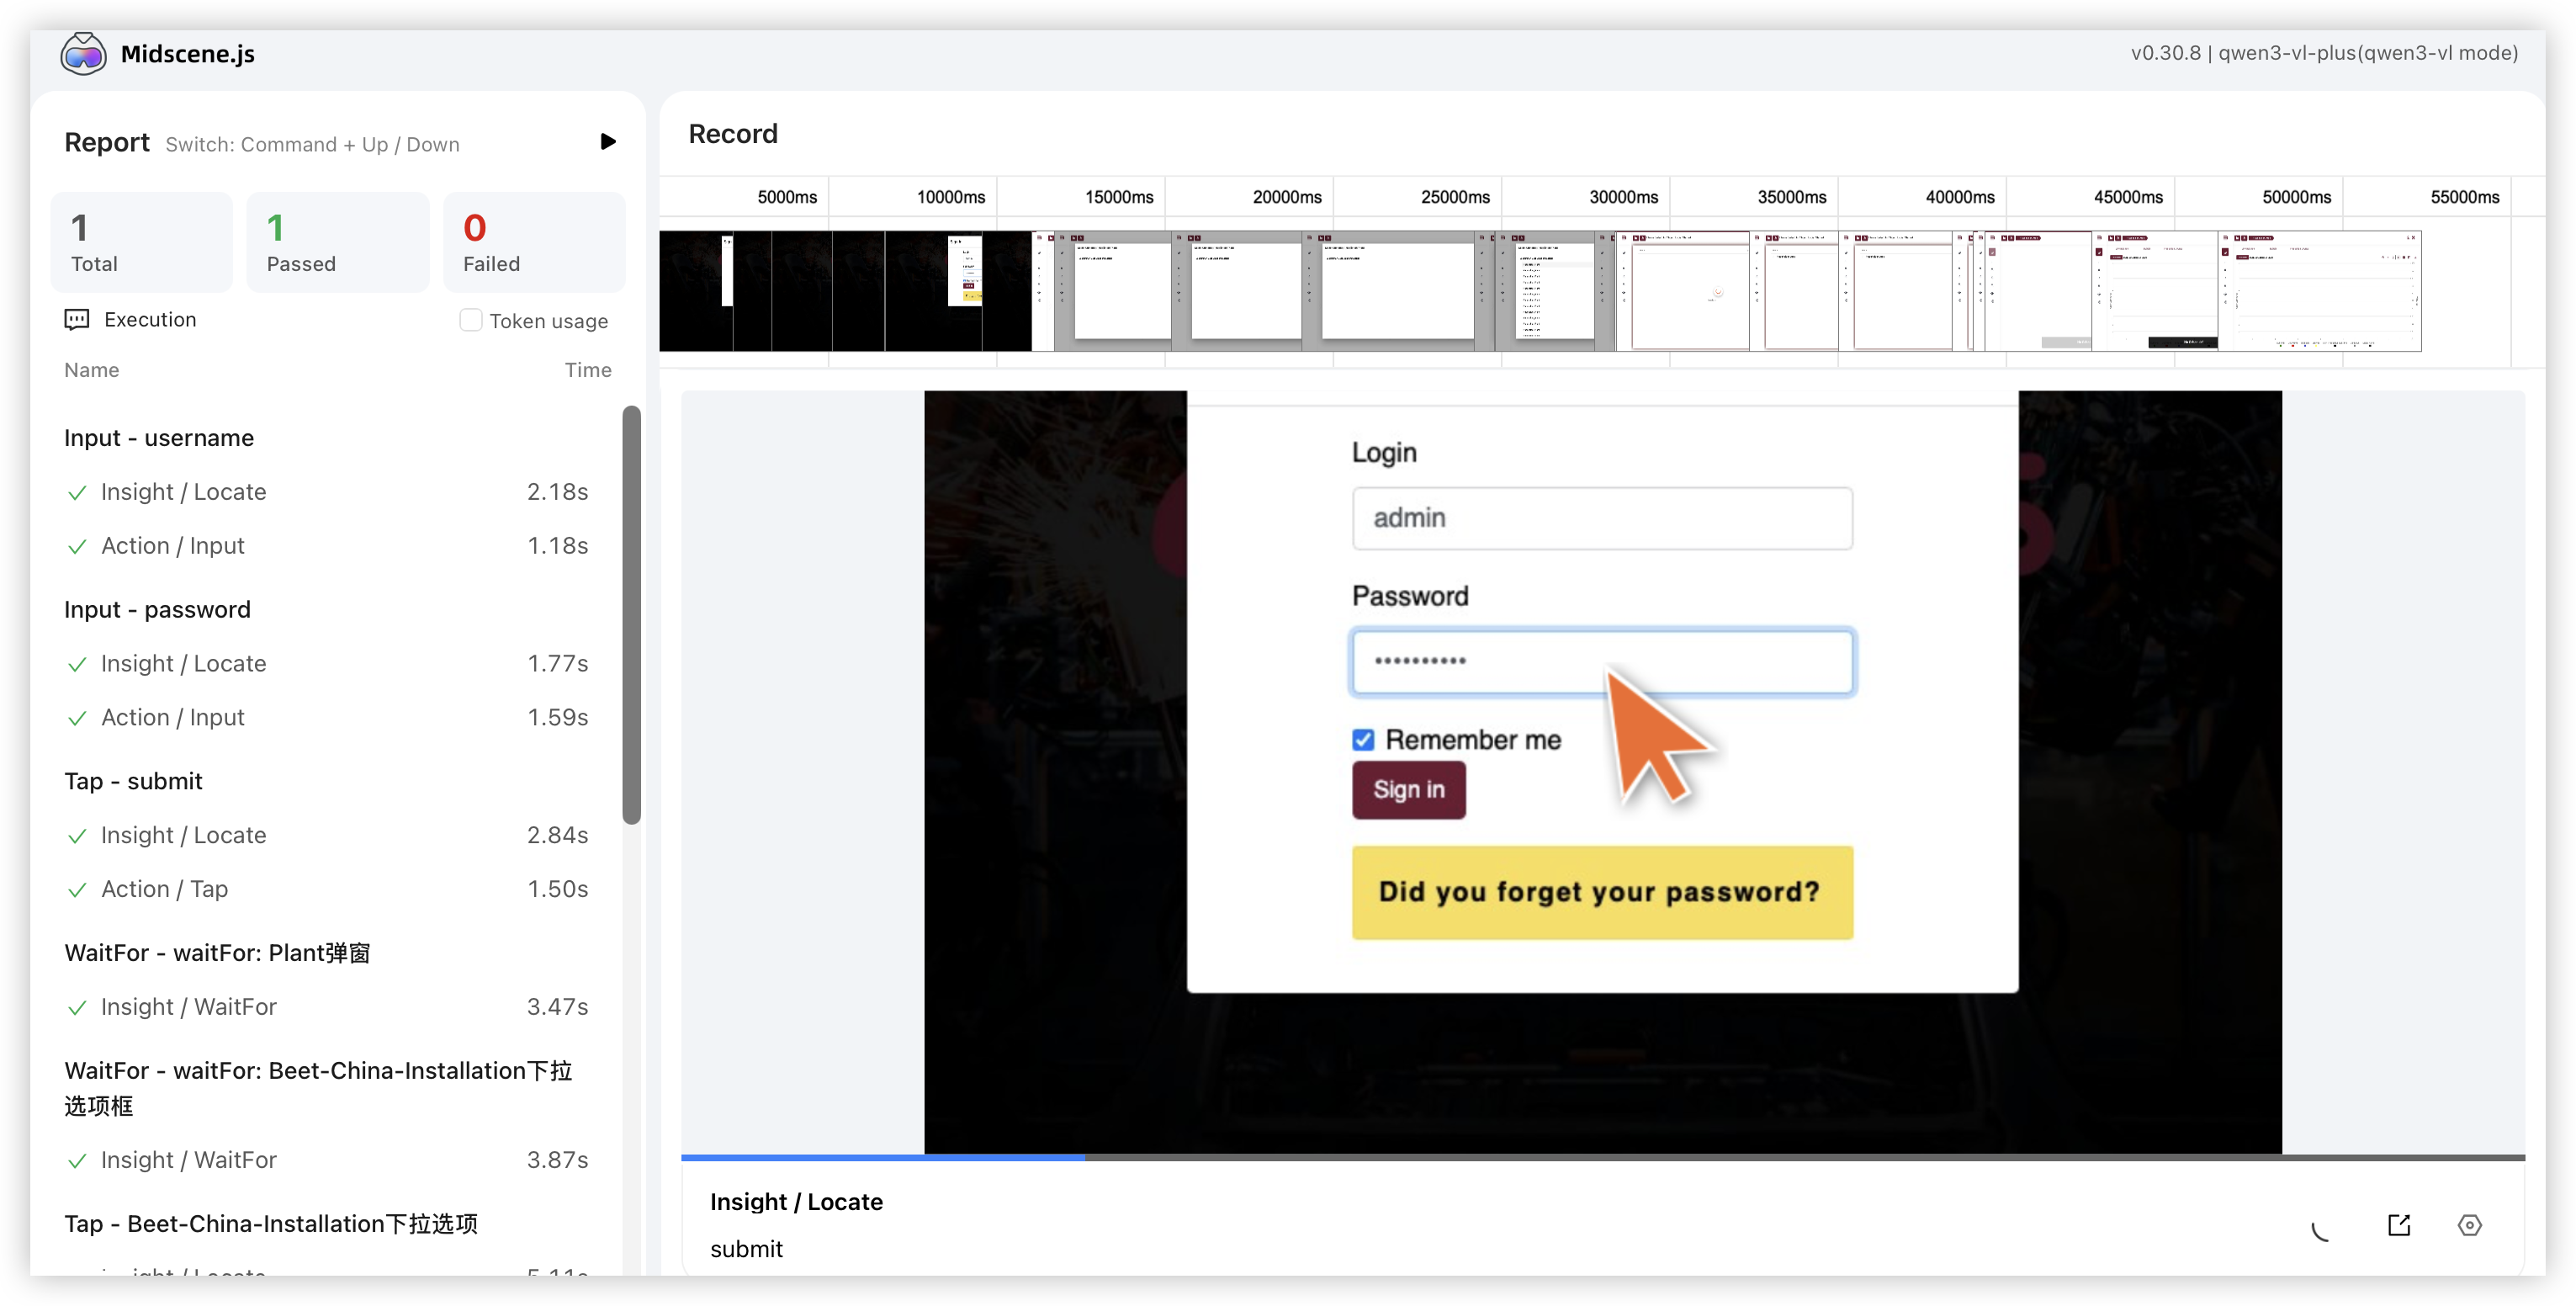Select the Passed count card
This screenshot has height=1306, width=2576.
pyautogui.click(x=337, y=242)
